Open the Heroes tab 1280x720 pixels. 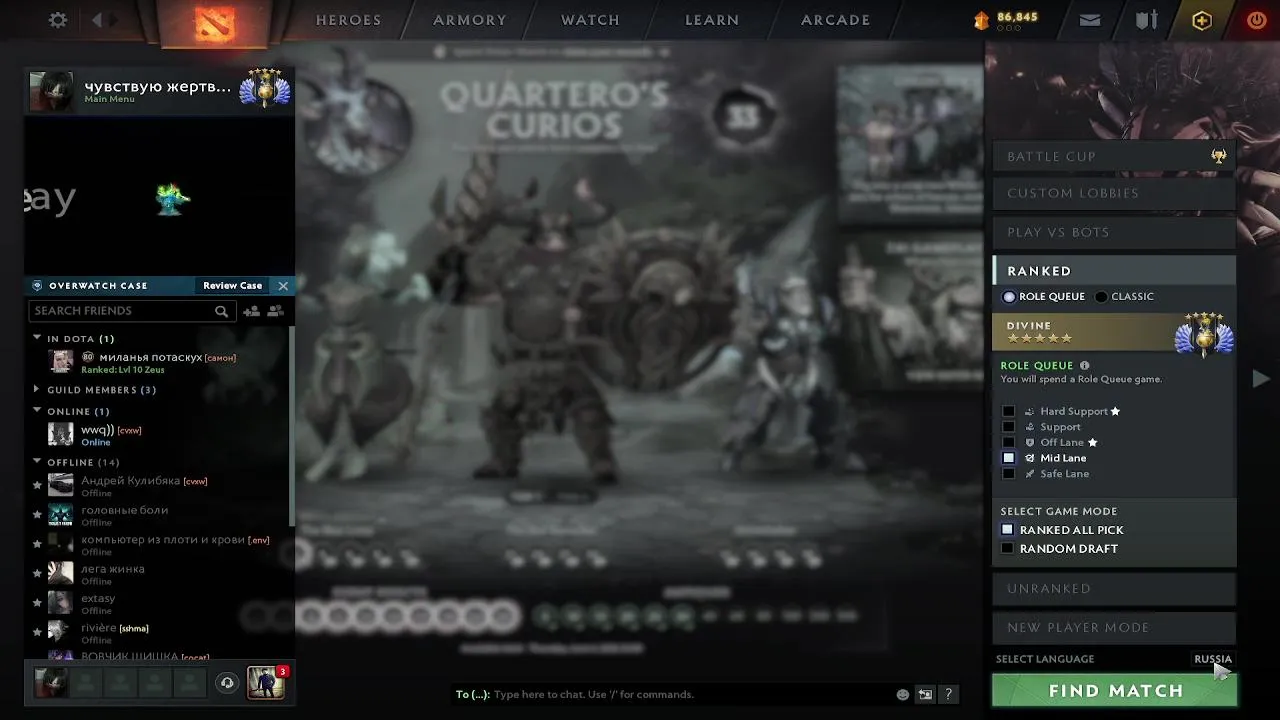pyautogui.click(x=348, y=20)
